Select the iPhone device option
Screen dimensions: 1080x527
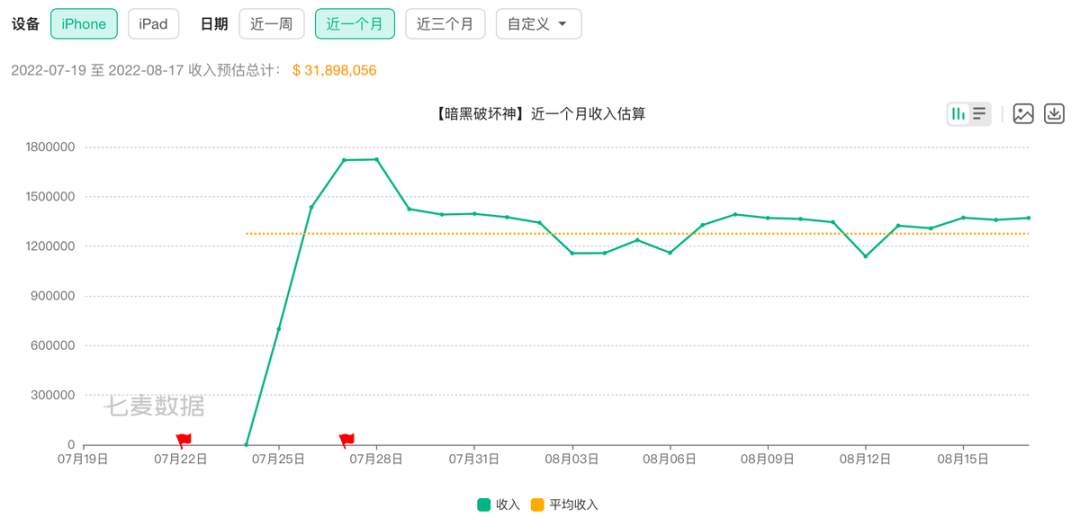click(x=84, y=24)
